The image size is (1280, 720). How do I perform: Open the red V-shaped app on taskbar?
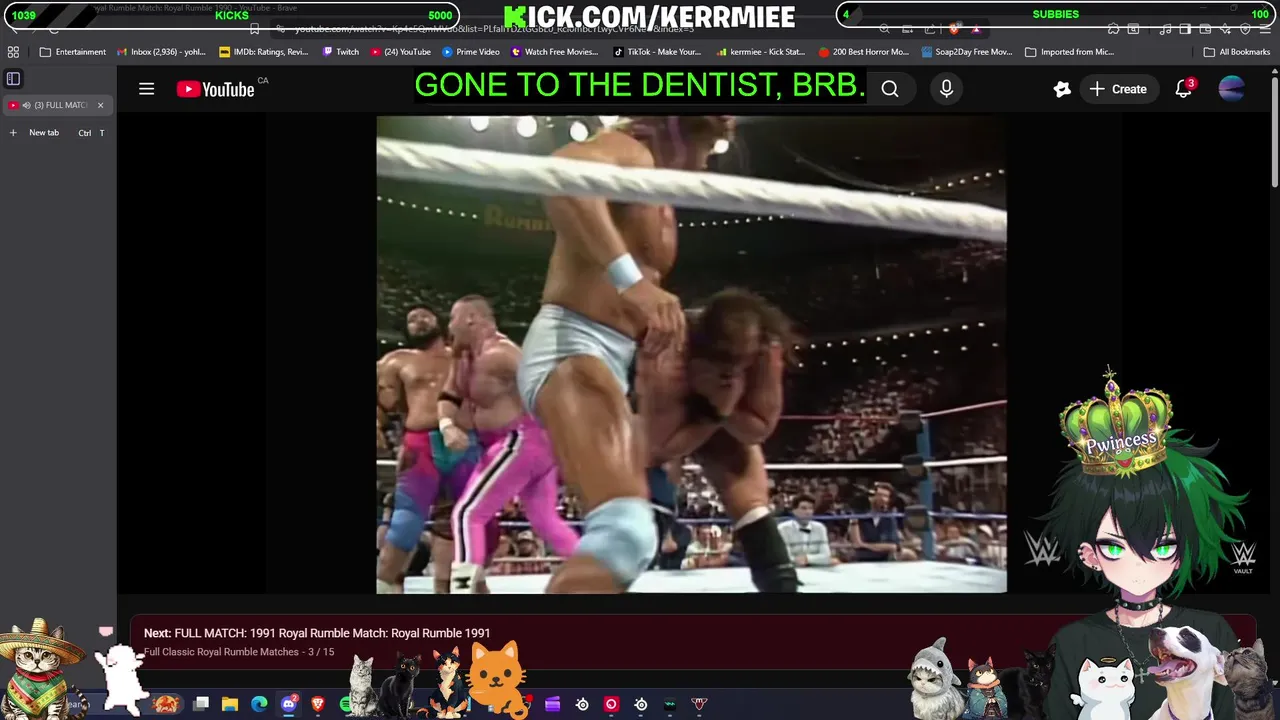[699, 704]
